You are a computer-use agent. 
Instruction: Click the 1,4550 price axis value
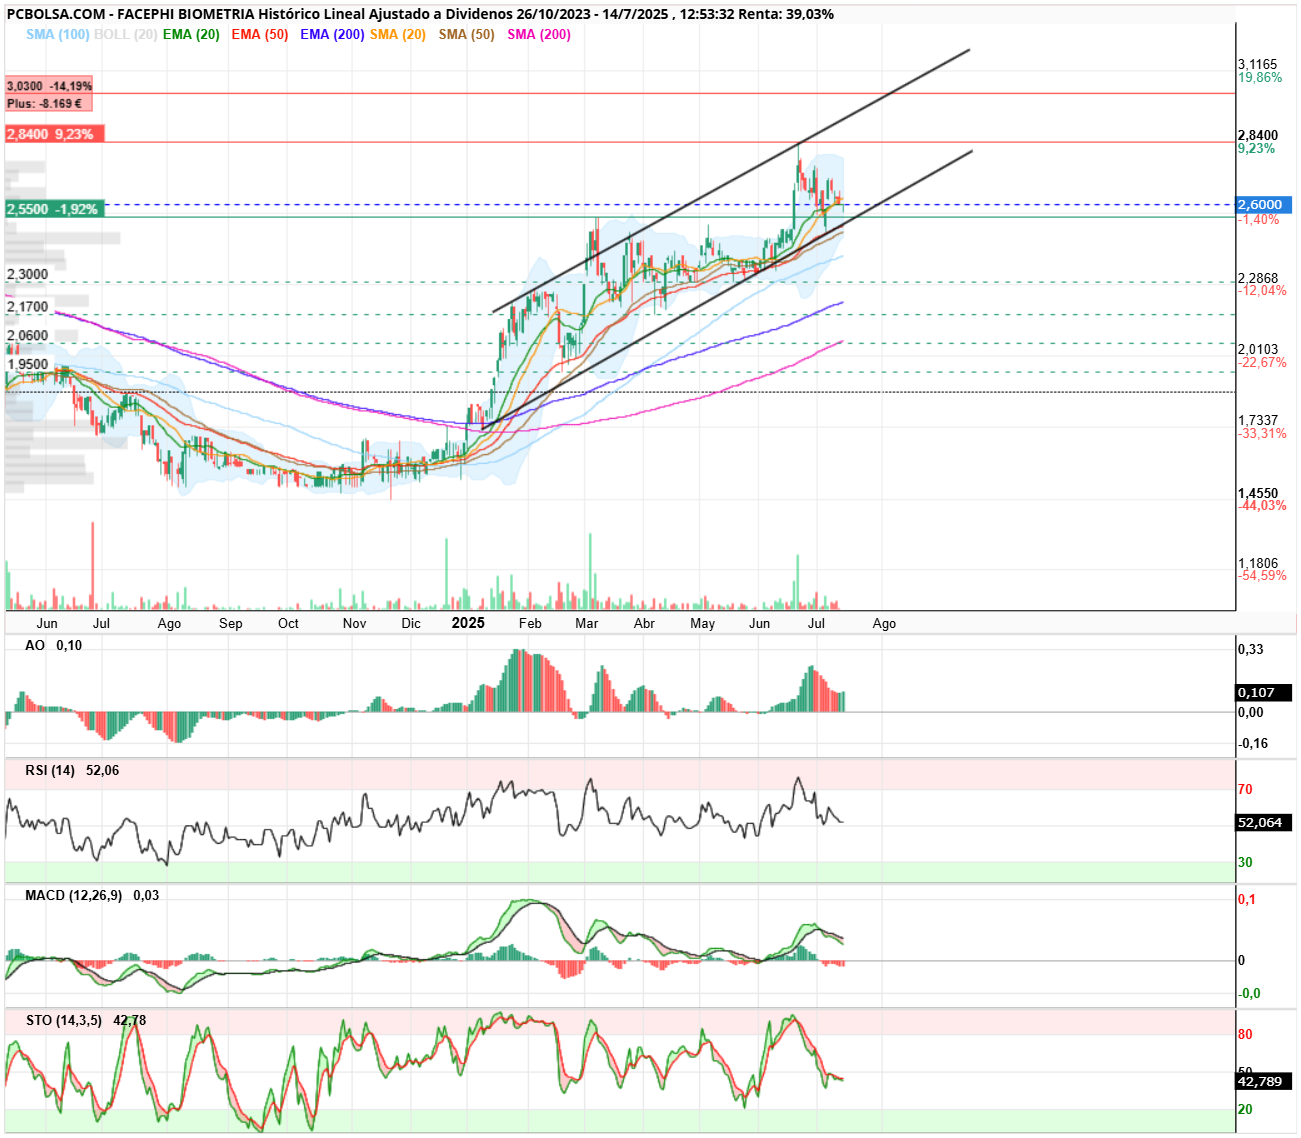tap(1258, 493)
